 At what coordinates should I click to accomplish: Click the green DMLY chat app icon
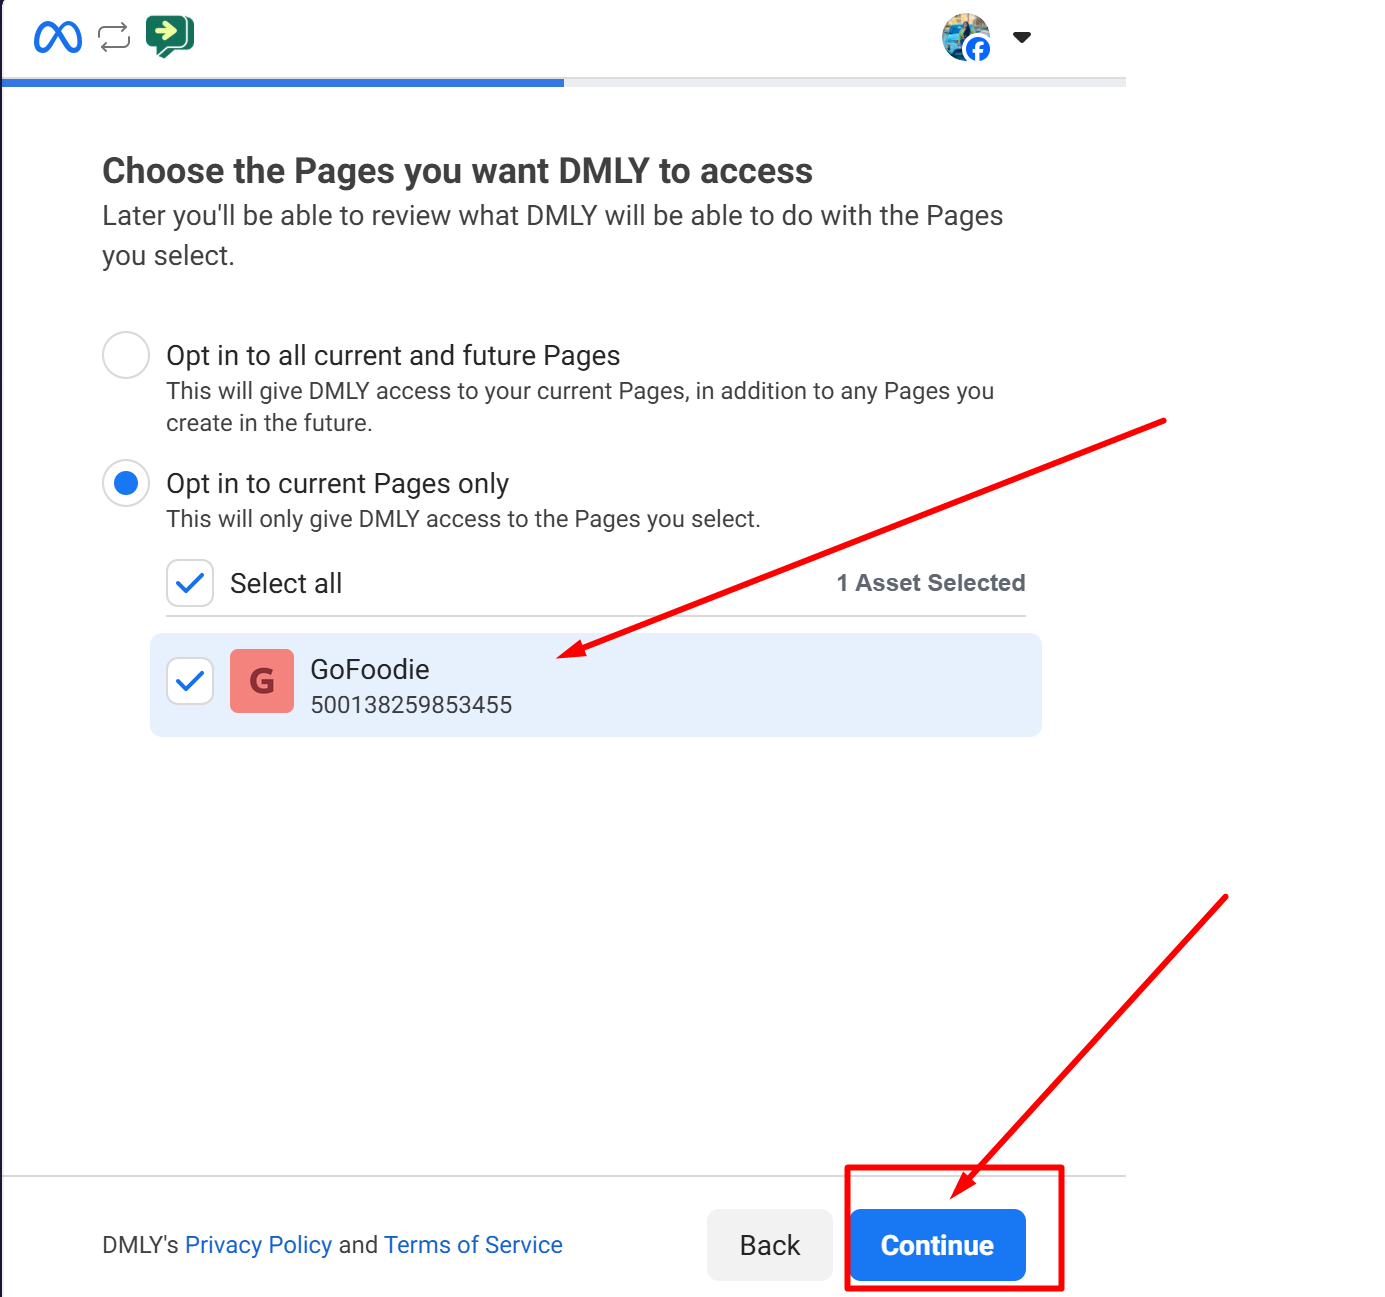click(x=170, y=36)
